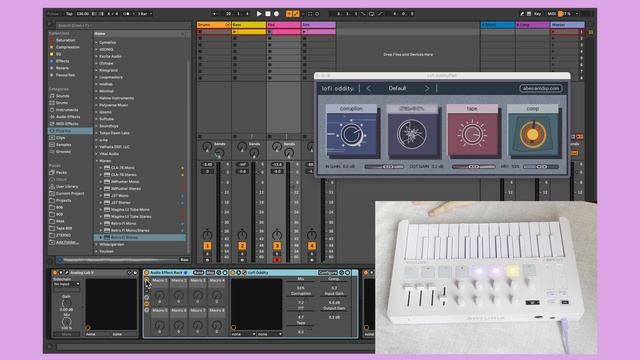Launch the first clip in Bass track
Viewport: 640px width, 360px height.
click(235, 32)
